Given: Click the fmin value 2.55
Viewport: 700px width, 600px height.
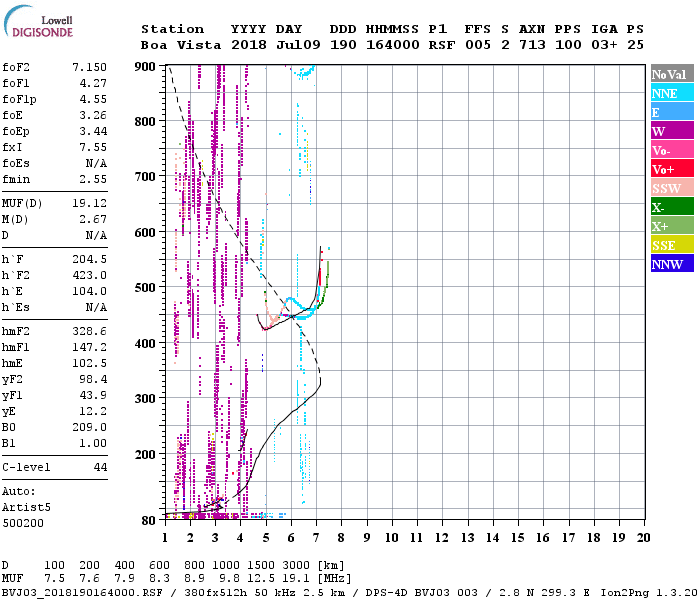Looking at the screenshot, I should (93, 179).
